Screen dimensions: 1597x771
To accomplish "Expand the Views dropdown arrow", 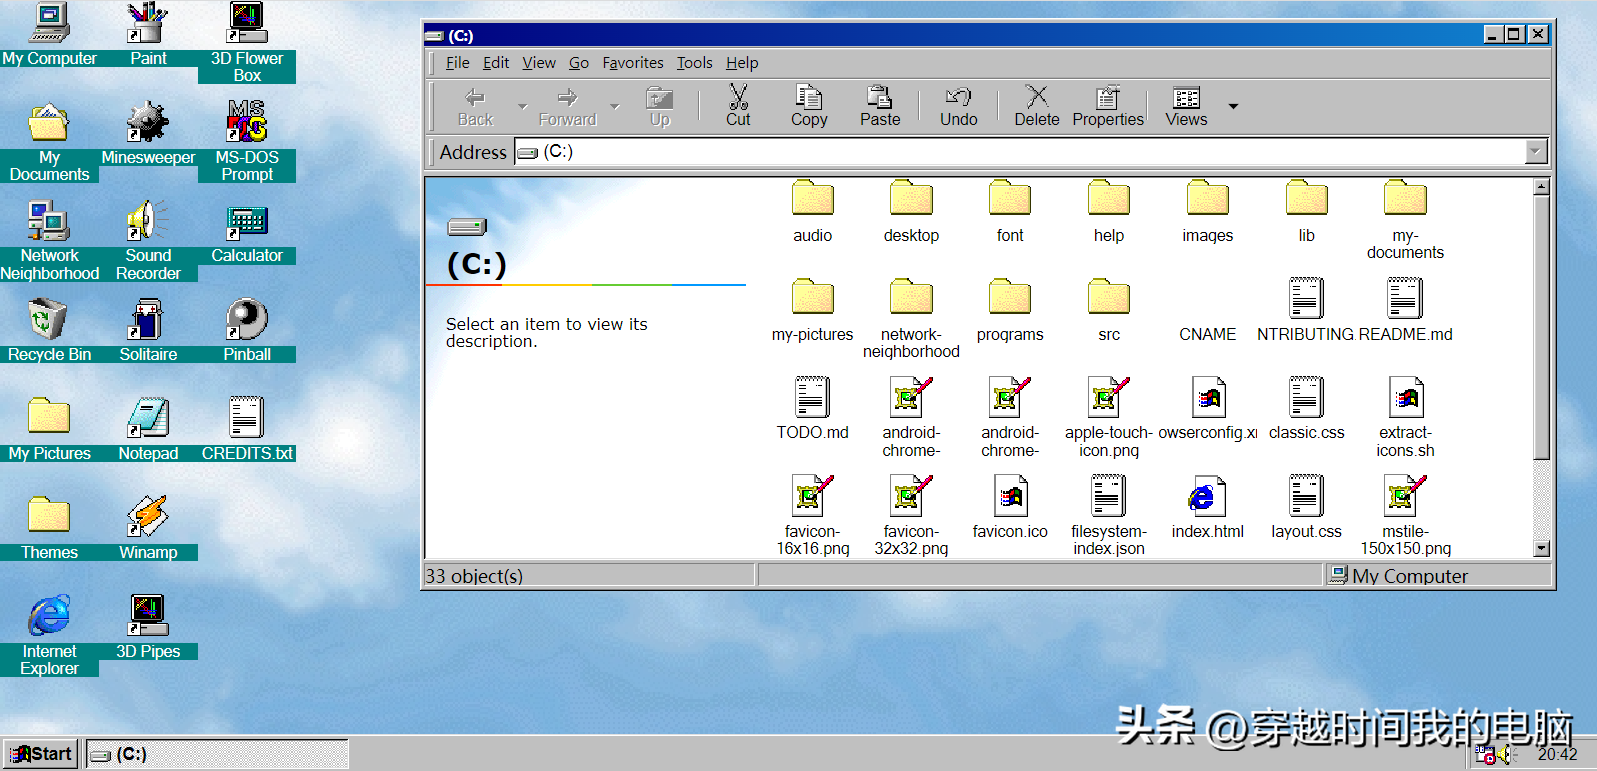I will (1233, 106).
